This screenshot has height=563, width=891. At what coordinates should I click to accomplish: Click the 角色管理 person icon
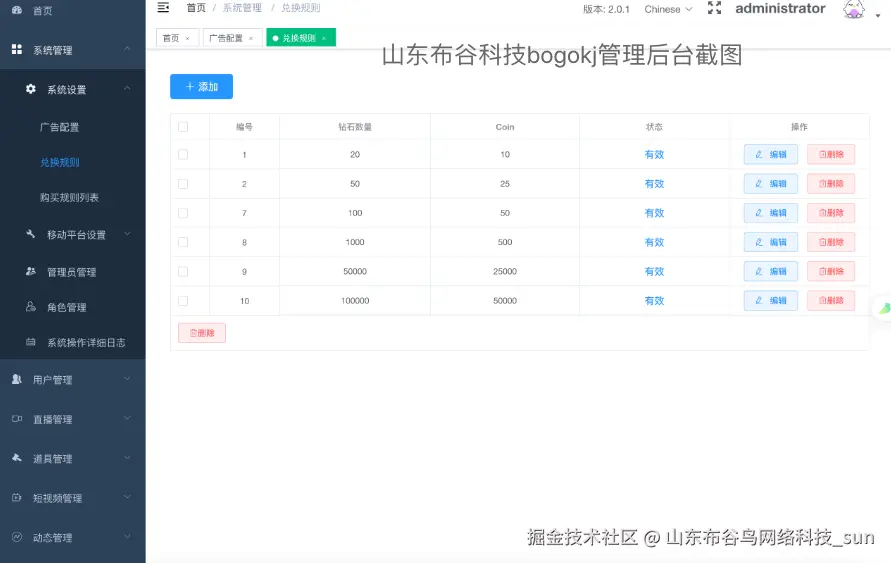31,306
